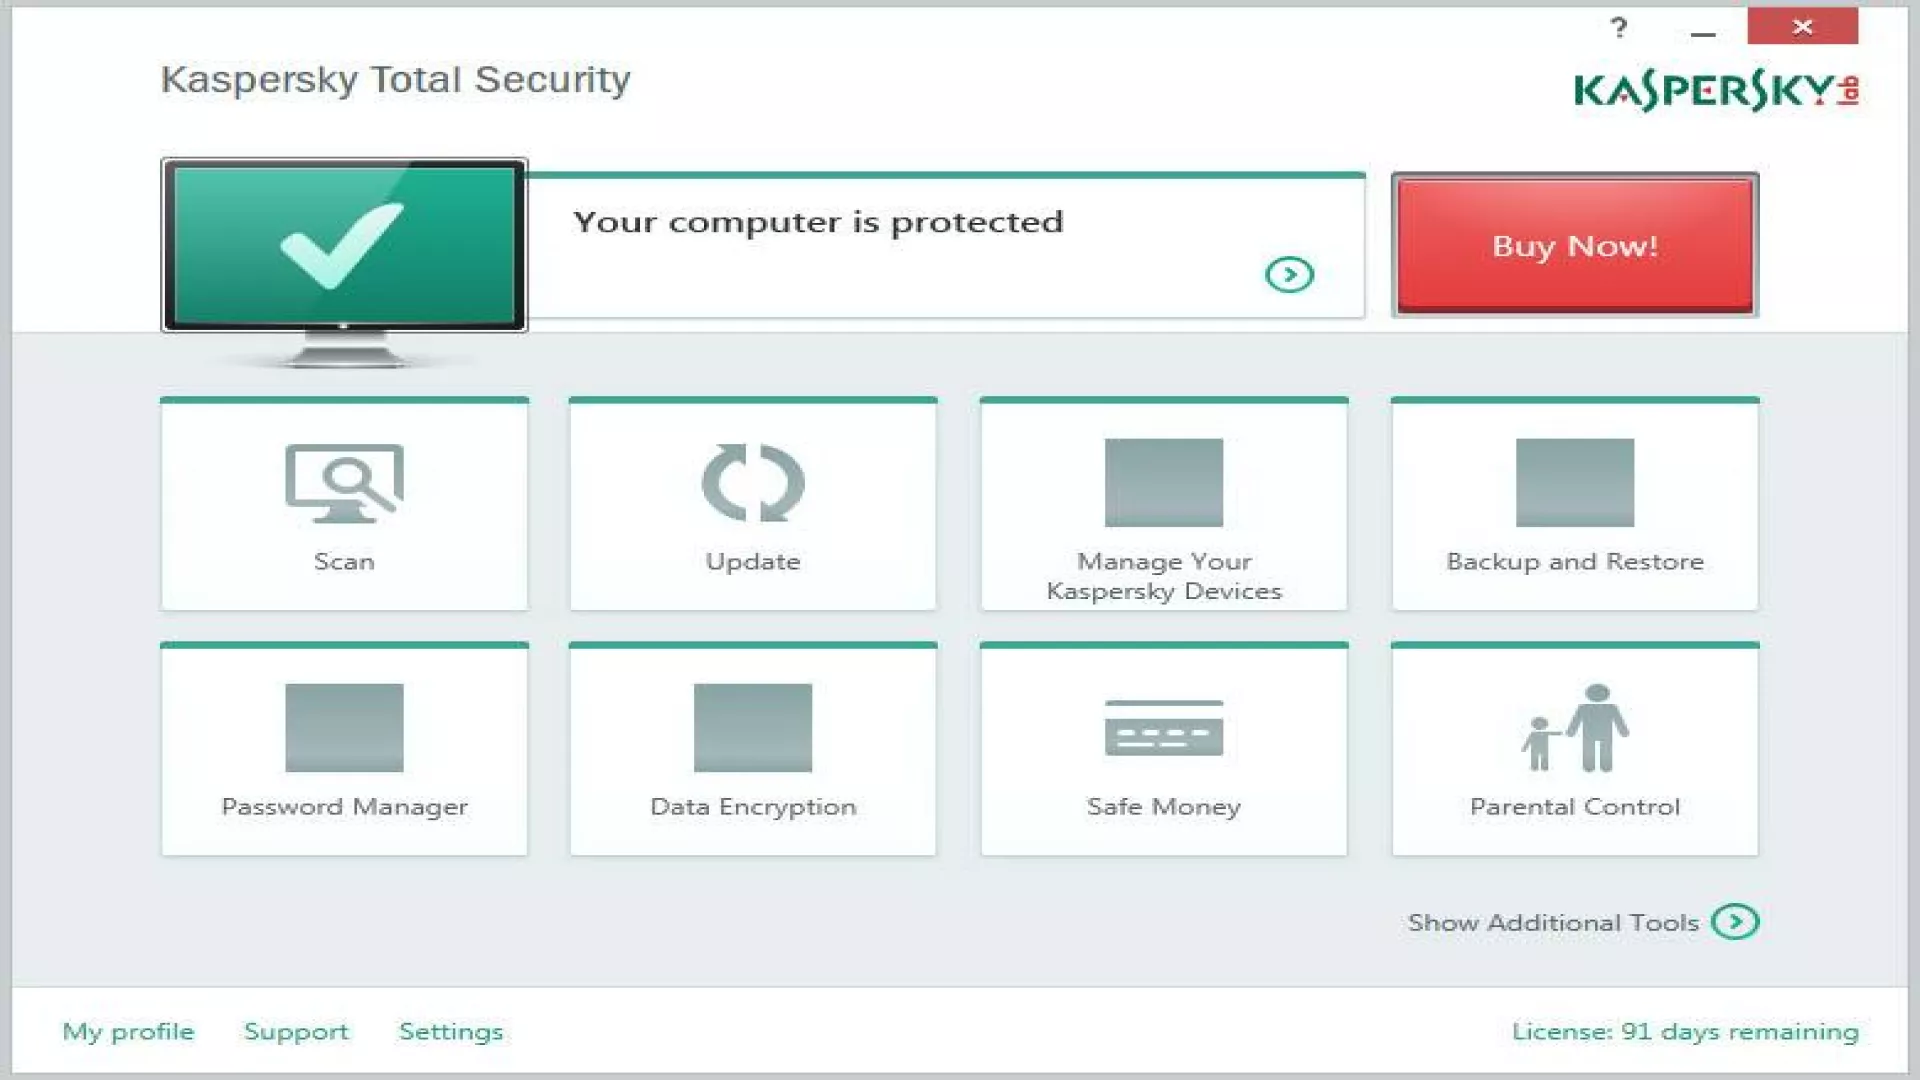Expand protection status details arrow
Viewport: 1920px width, 1080px height.
pos(1289,274)
